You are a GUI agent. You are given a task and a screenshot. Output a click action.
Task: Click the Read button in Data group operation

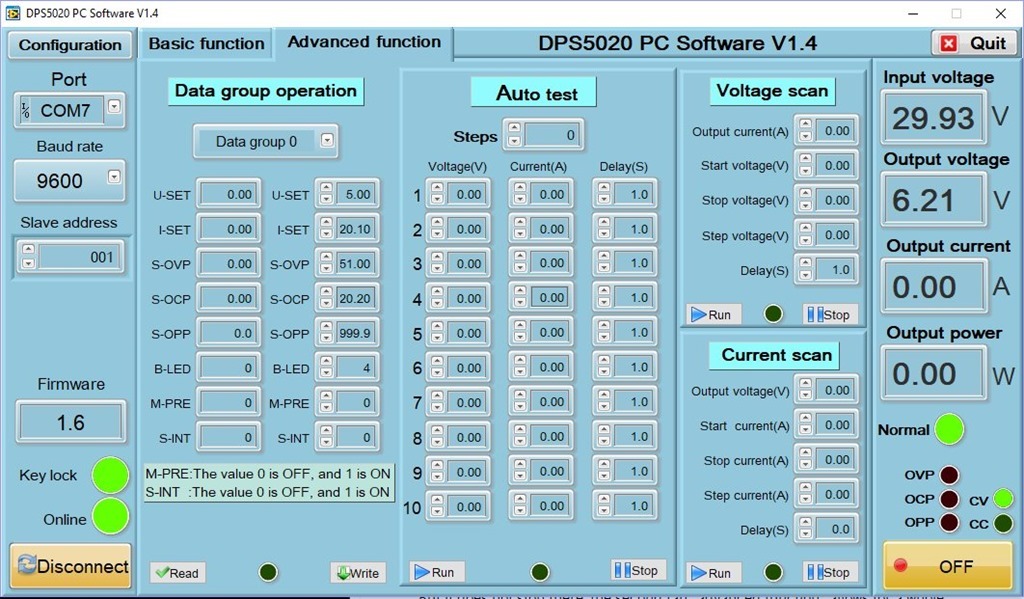pyautogui.click(x=176, y=573)
